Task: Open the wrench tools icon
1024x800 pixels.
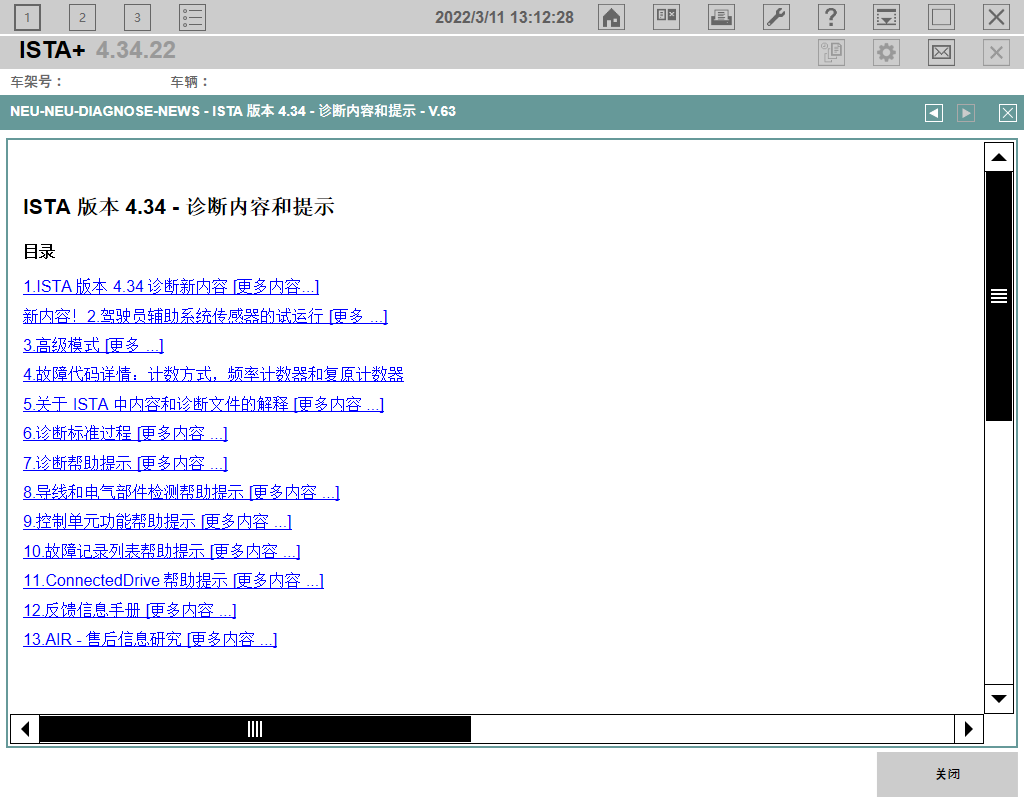Action: [776, 18]
